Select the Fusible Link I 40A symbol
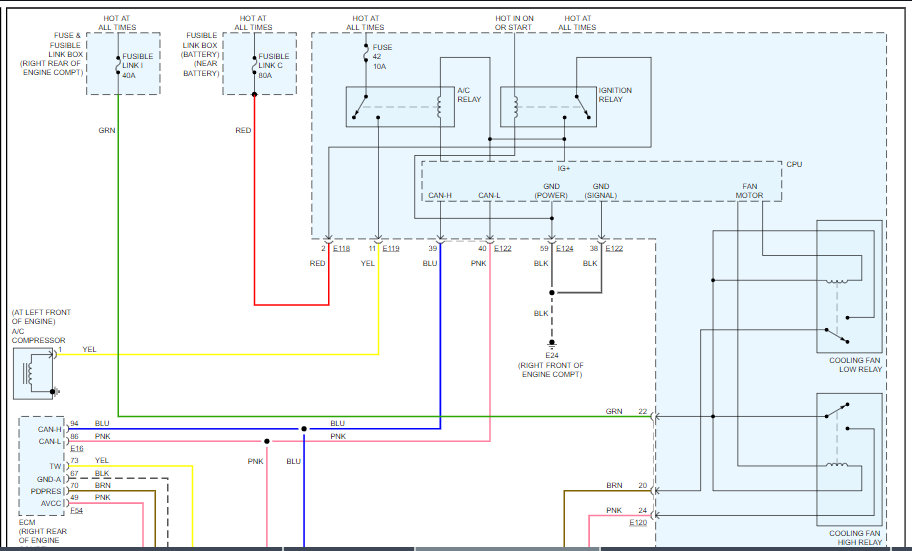The width and height of the screenshot is (912, 551). click(118, 65)
